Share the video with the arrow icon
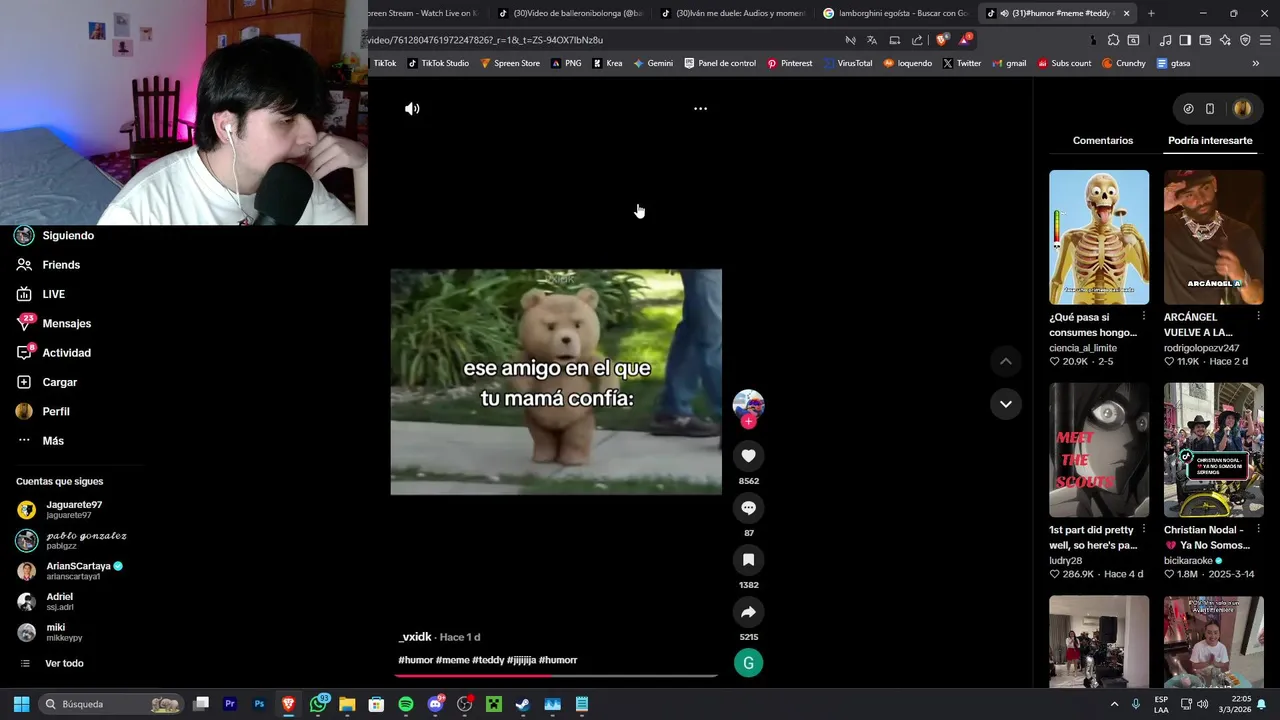The image size is (1280, 720). (748, 612)
